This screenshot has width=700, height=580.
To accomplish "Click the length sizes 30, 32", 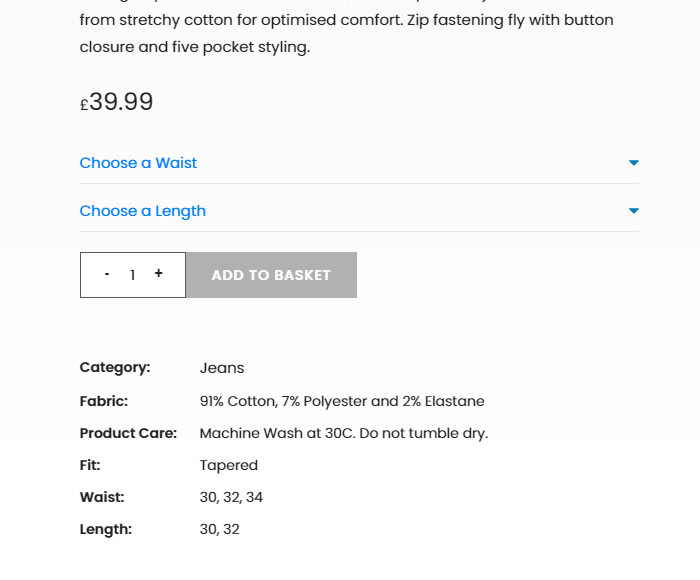I will [220, 529].
